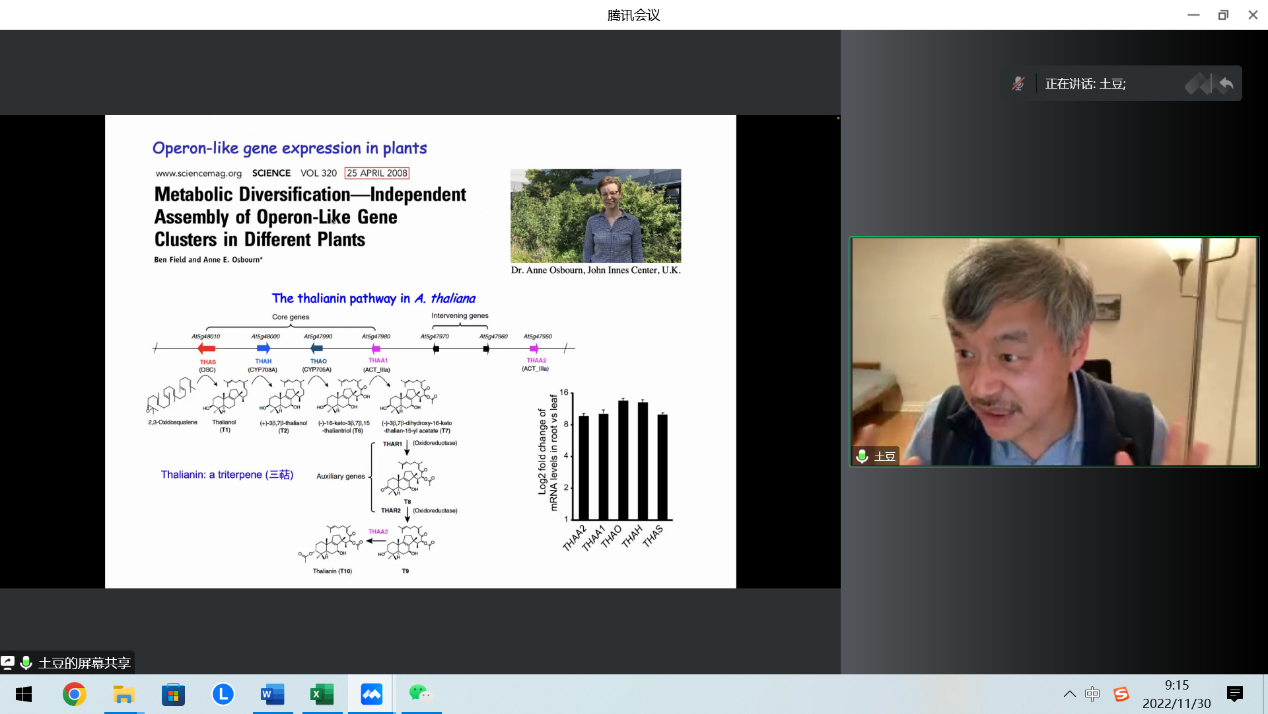The width and height of the screenshot is (1268, 714).
Task: Open the blue L app on taskbar
Action: (x=223, y=694)
